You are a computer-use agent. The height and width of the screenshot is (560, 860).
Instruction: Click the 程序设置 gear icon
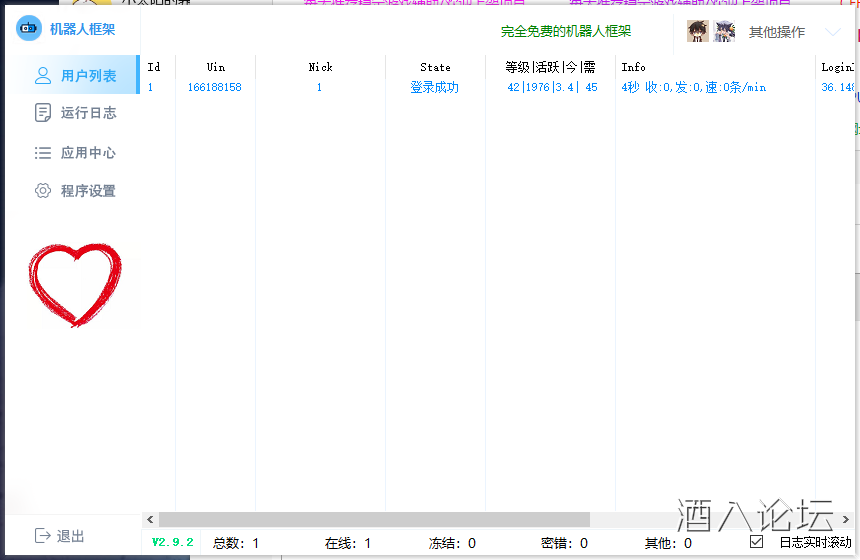pos(43,191)
